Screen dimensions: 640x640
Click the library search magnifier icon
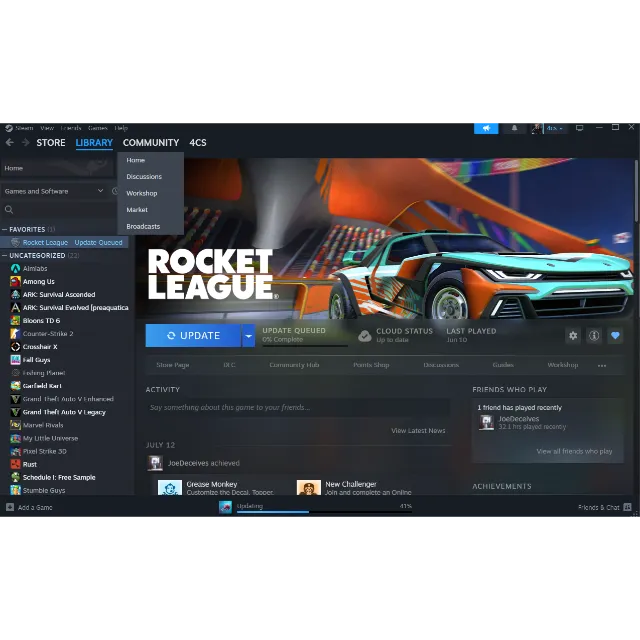coord(9,210)
